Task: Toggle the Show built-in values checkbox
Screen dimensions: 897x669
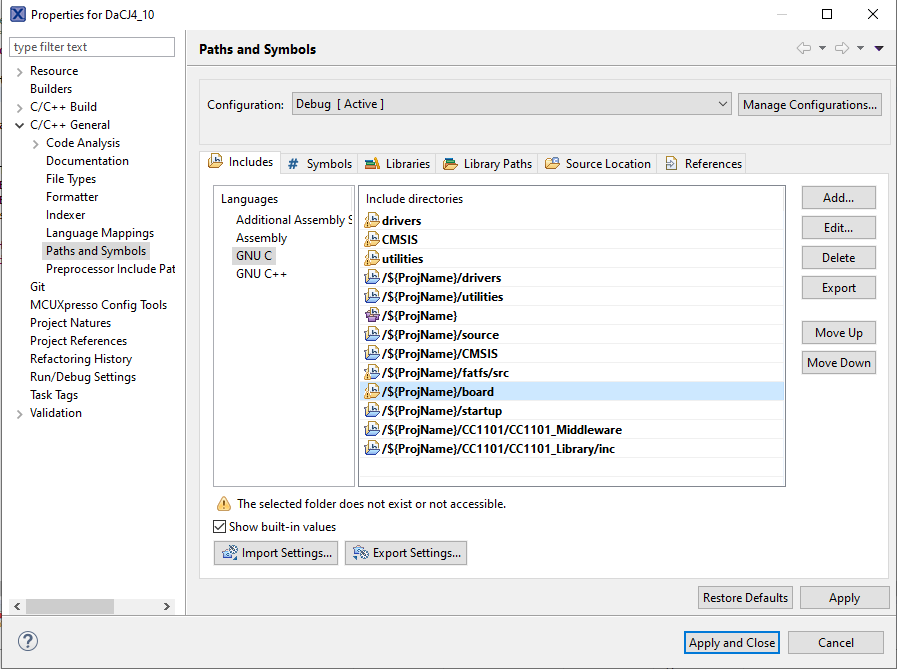Action: (219, 527)
